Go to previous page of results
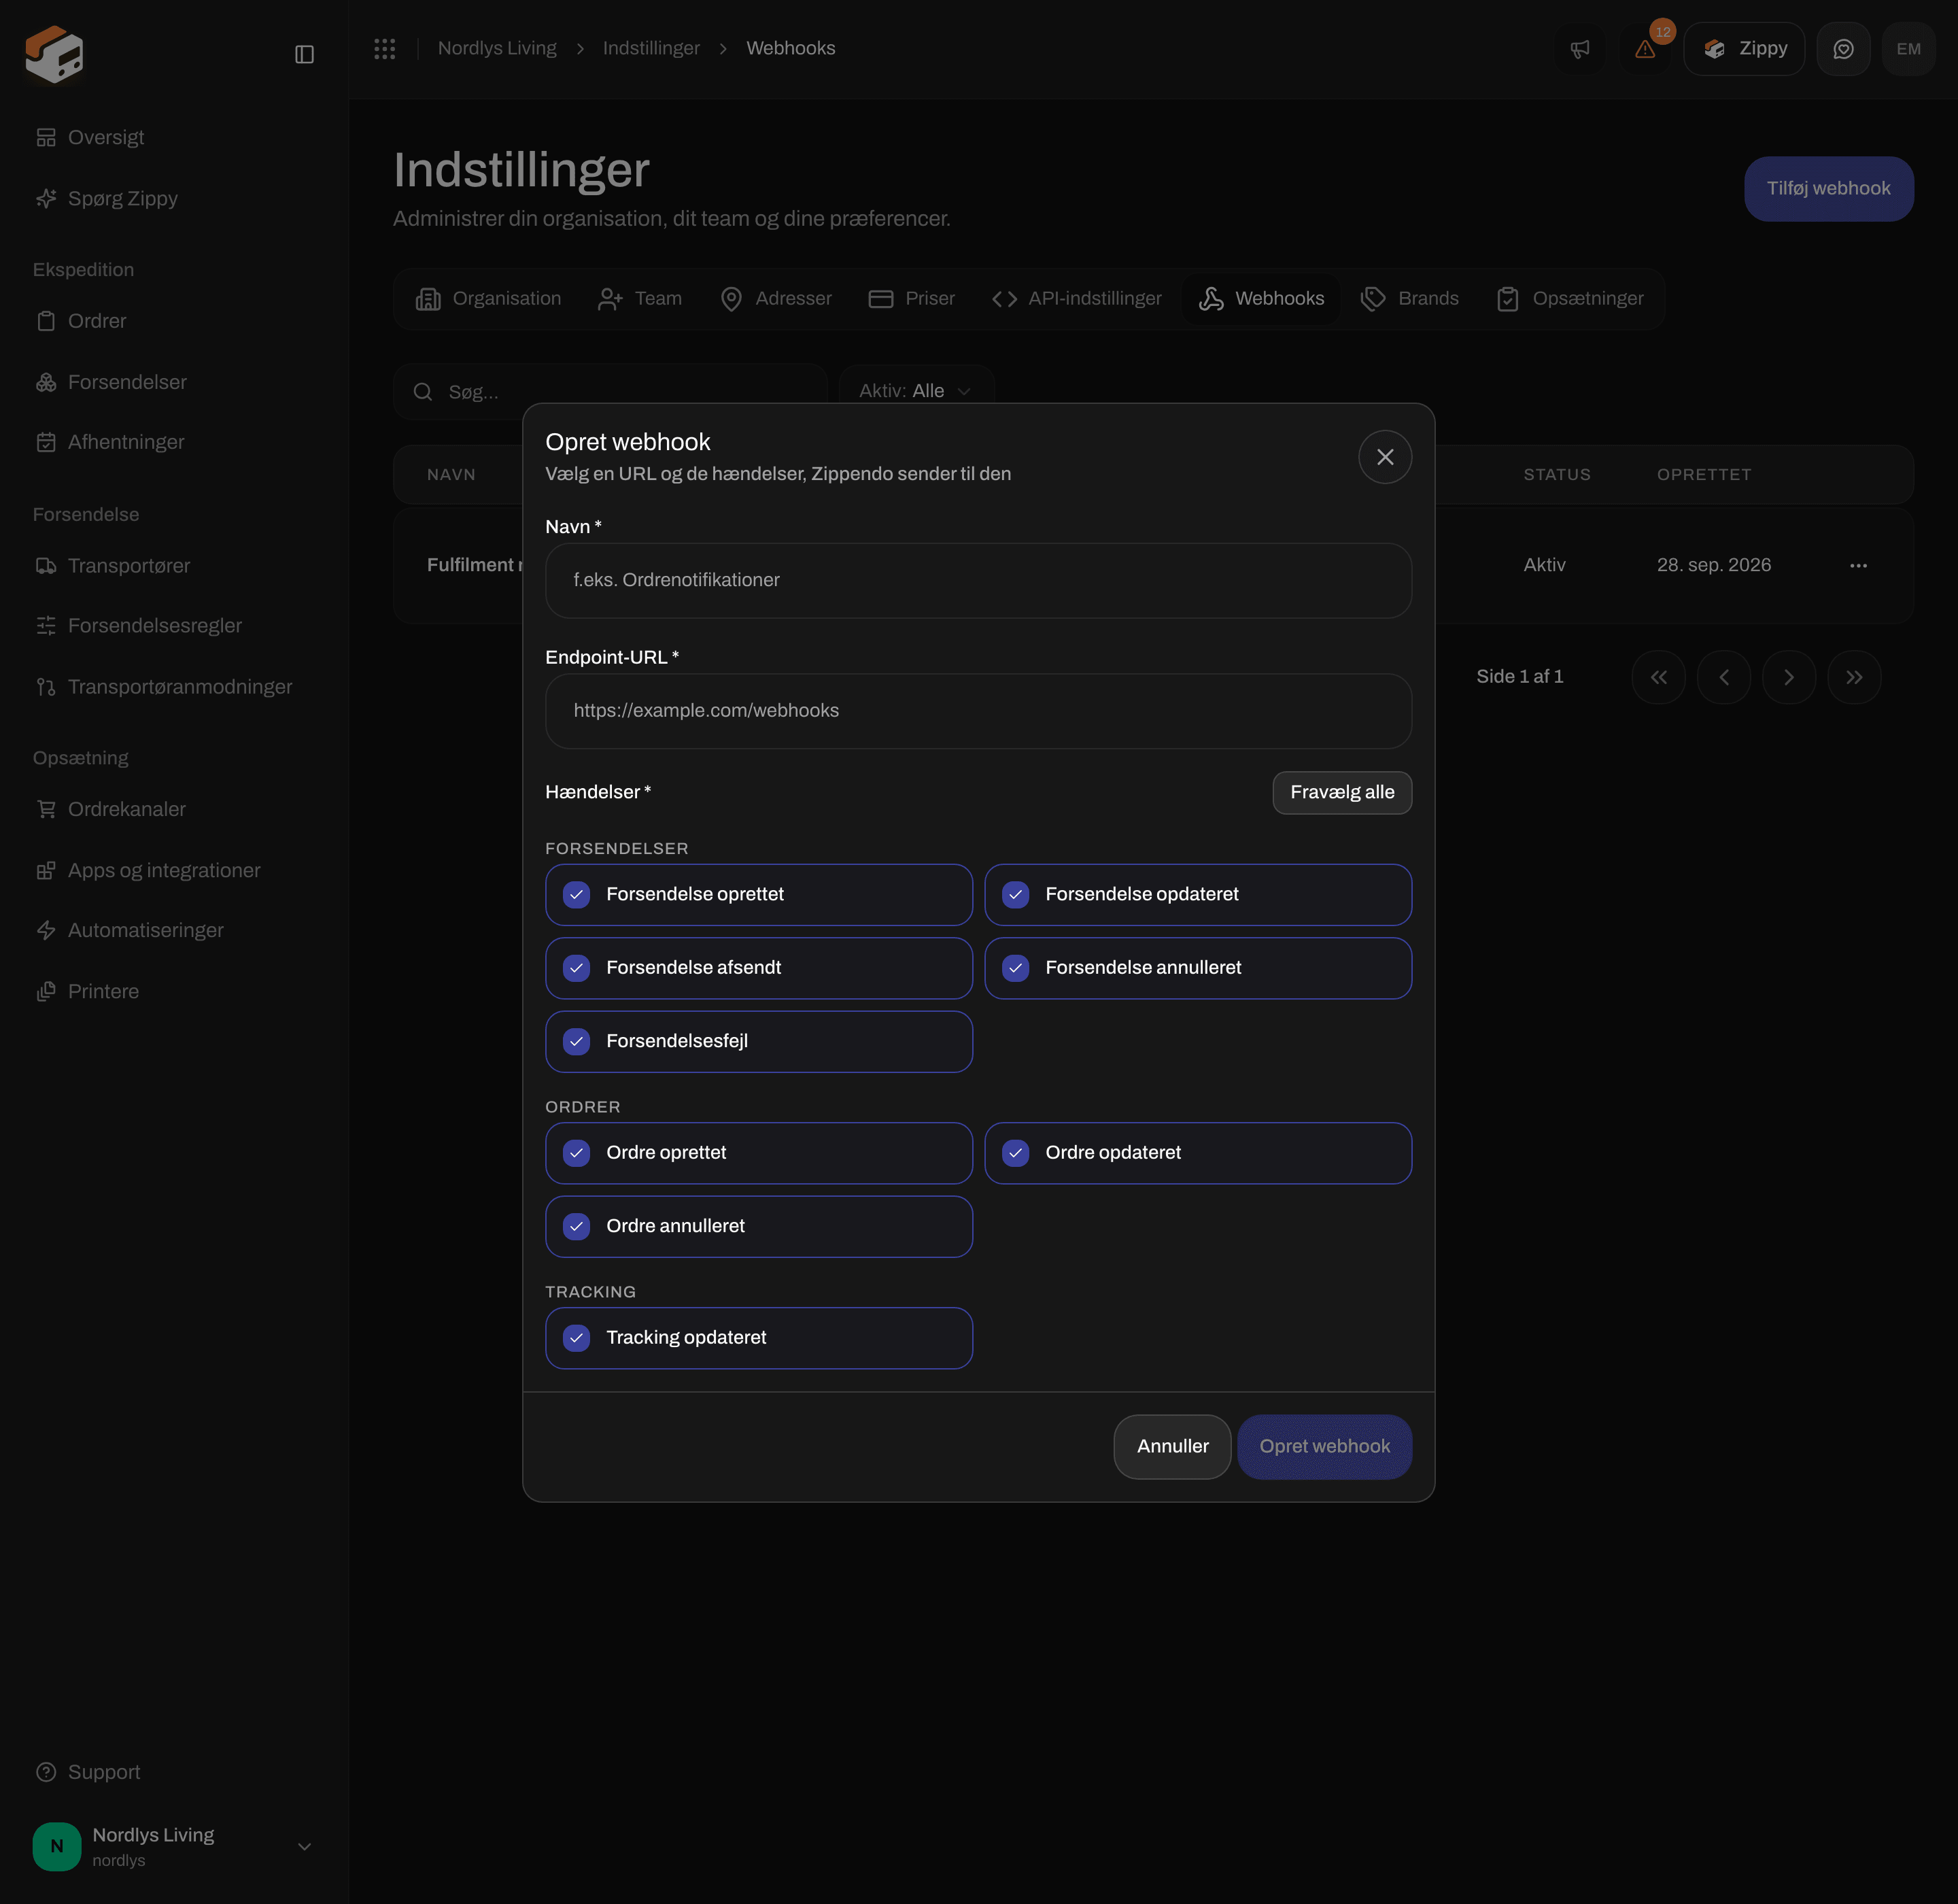This screenshot has width=1958, height=1904. 1723,677
